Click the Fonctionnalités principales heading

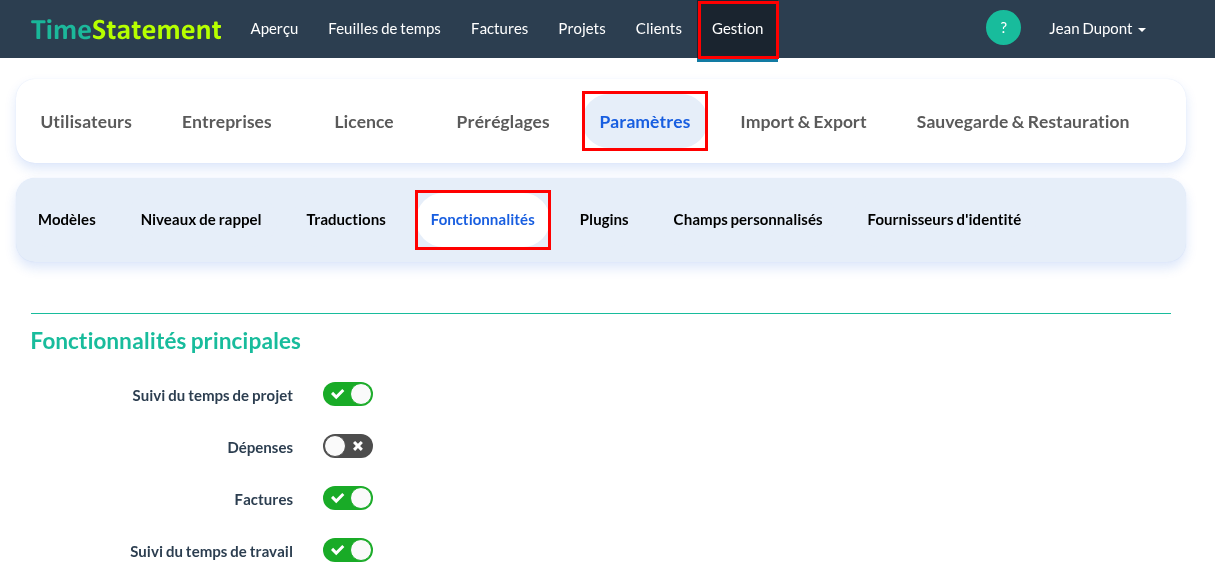tap(166, 341)
